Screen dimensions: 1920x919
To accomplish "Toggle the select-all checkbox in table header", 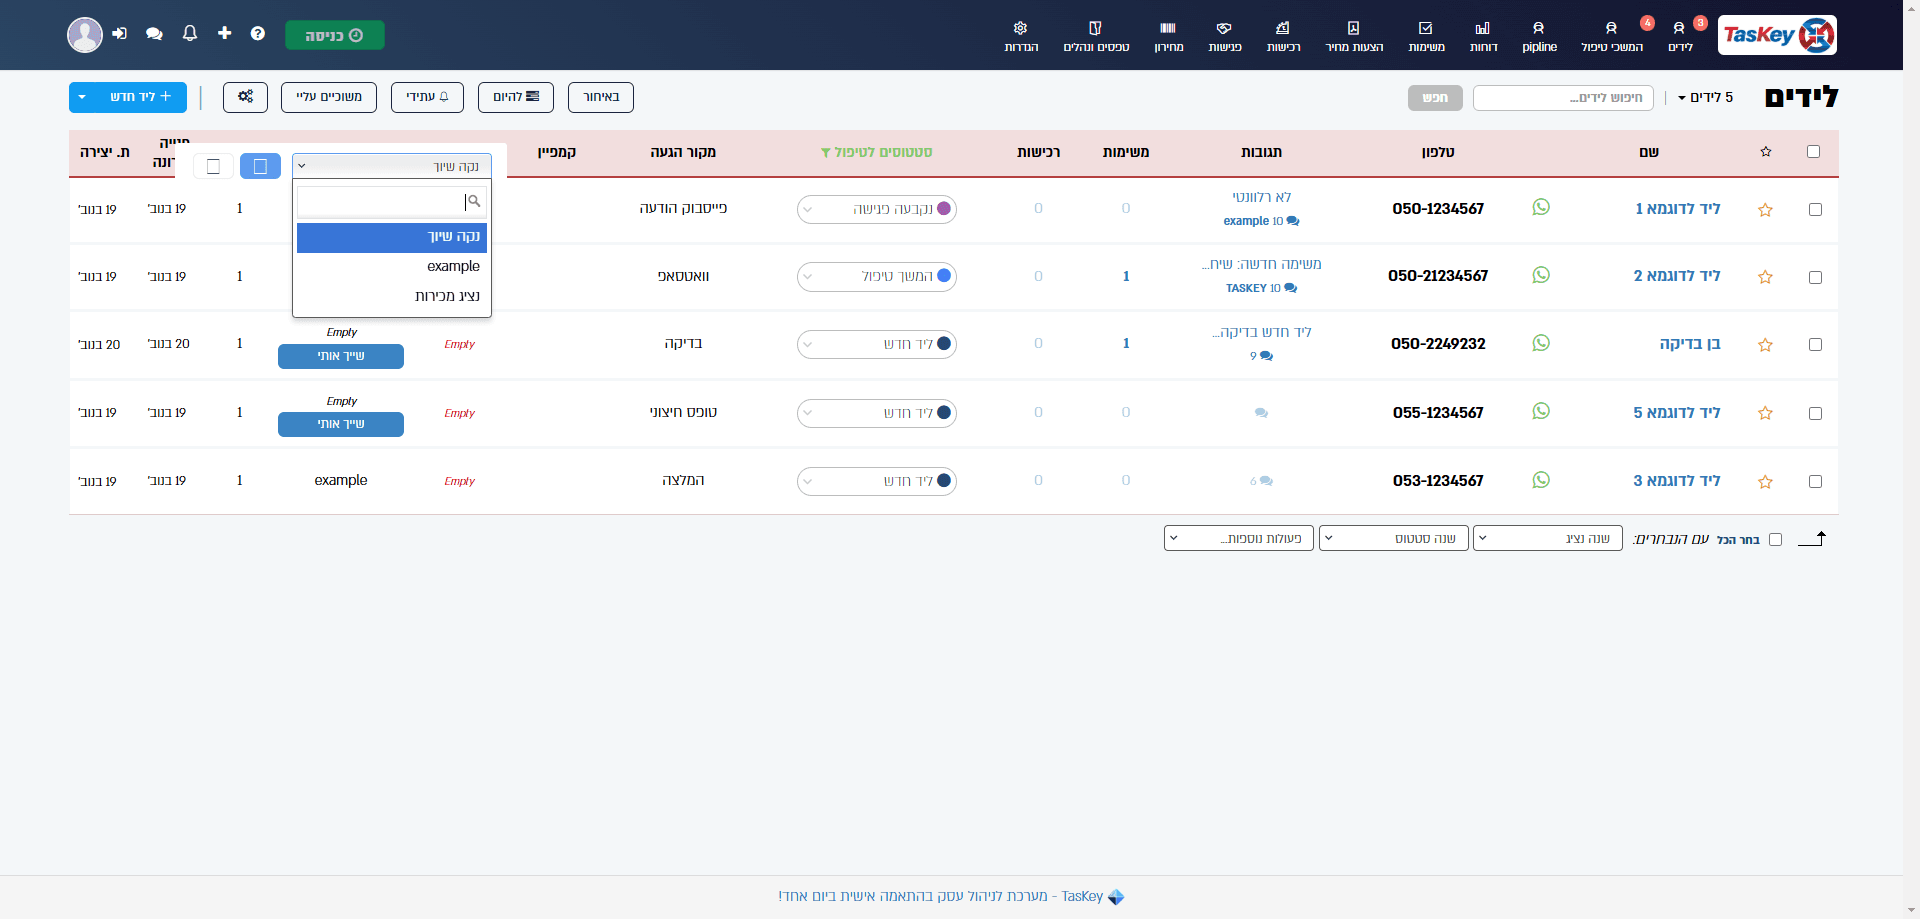I will pyautogui.click(x=1813, y=151).
